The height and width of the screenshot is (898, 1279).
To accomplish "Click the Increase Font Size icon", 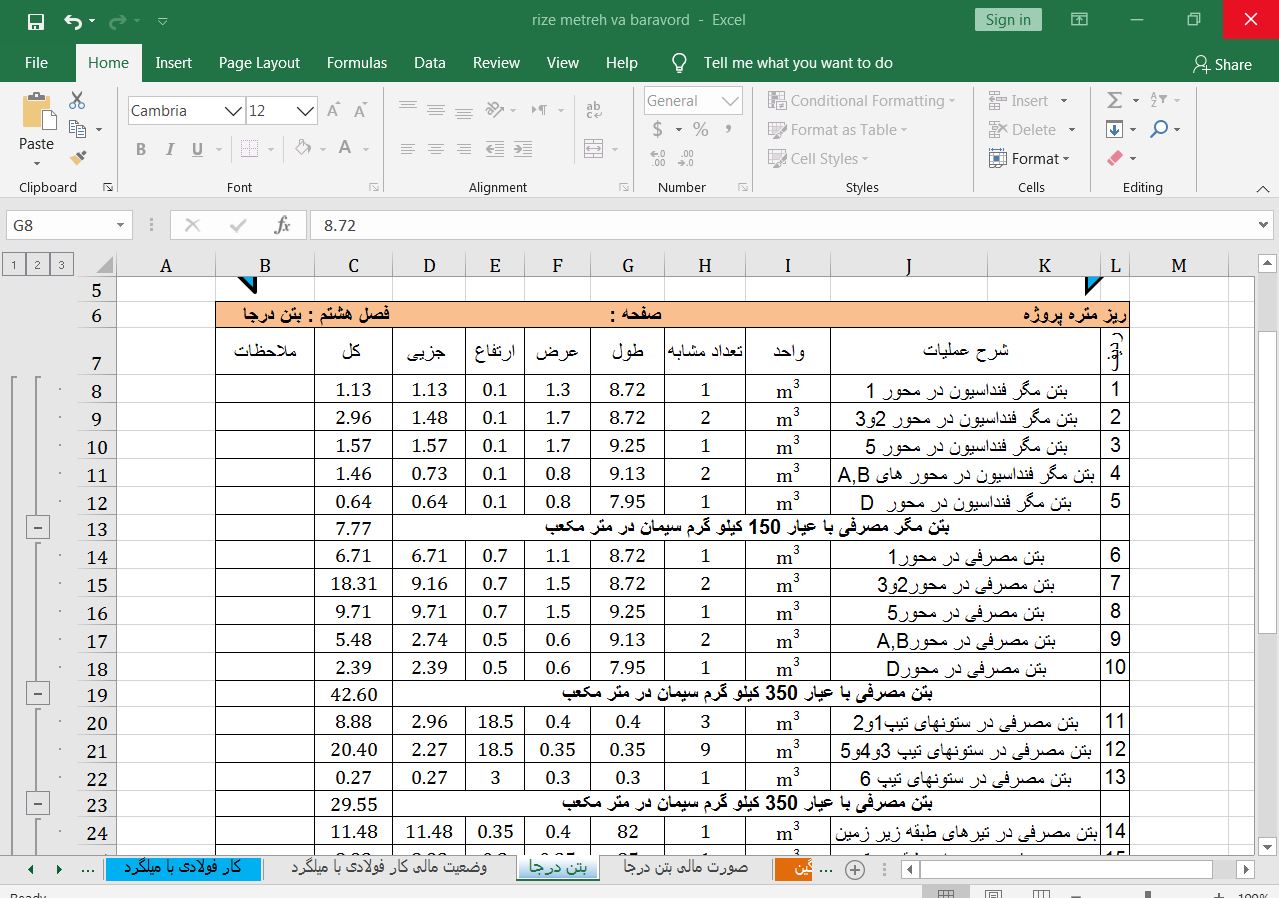I will 334,110.
